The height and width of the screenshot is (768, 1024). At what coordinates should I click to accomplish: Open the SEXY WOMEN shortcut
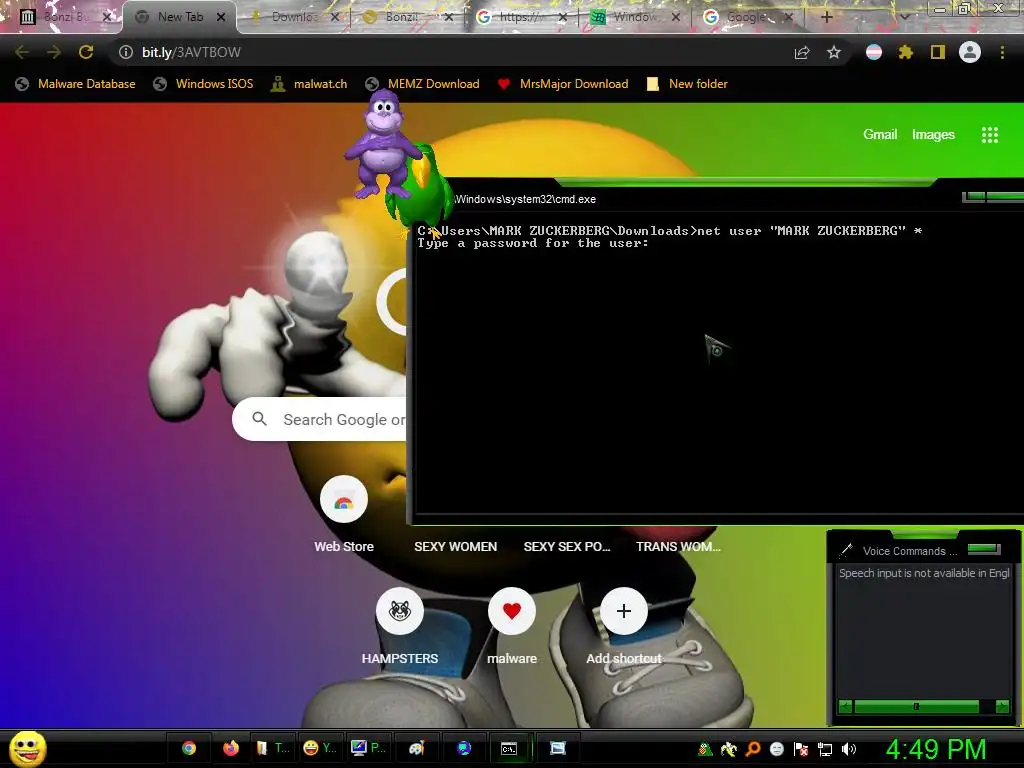point(455,547)
